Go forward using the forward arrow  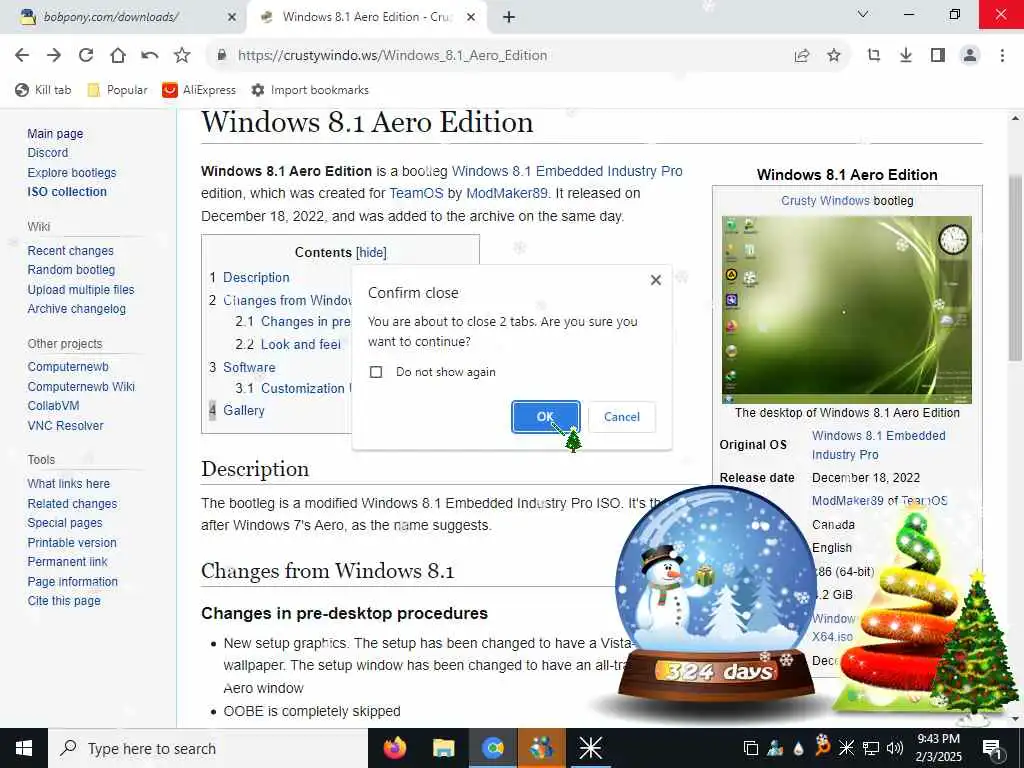(x=54, y=56)
